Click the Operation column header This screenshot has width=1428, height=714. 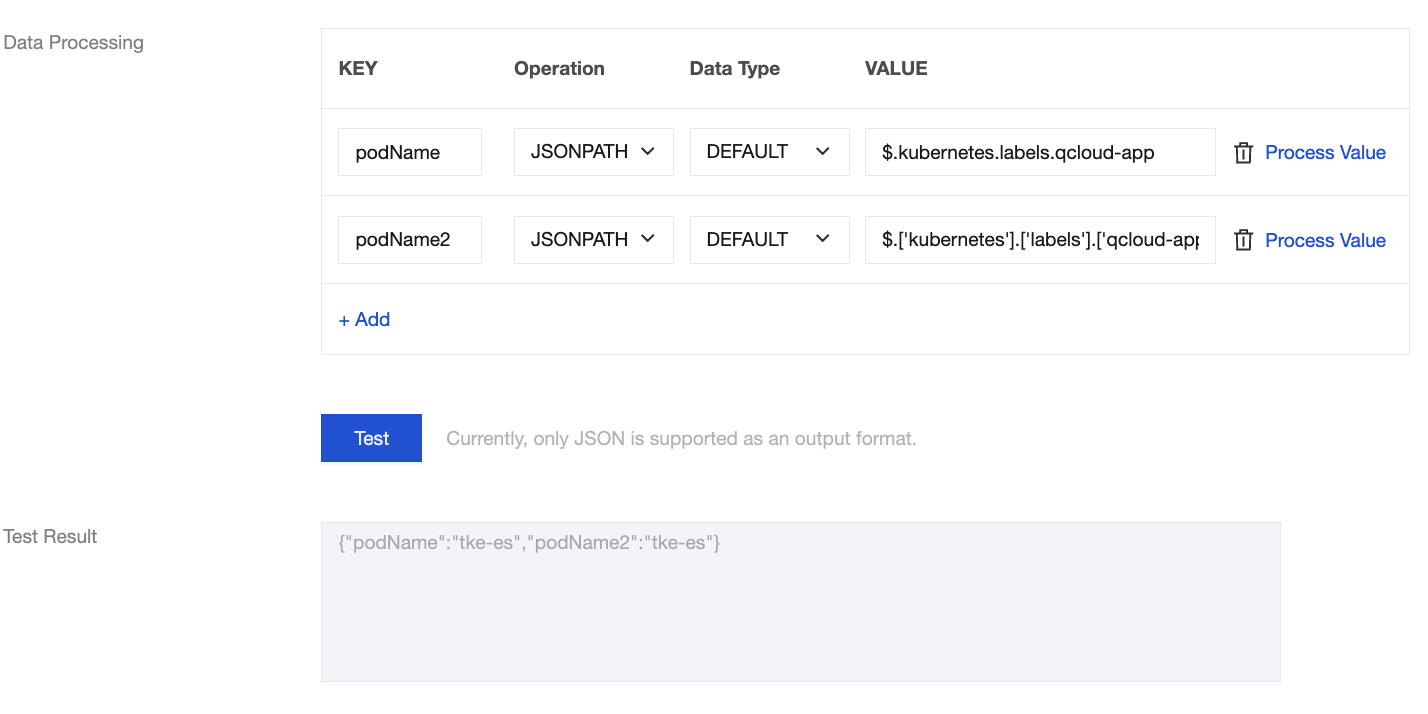click(559, 69)
